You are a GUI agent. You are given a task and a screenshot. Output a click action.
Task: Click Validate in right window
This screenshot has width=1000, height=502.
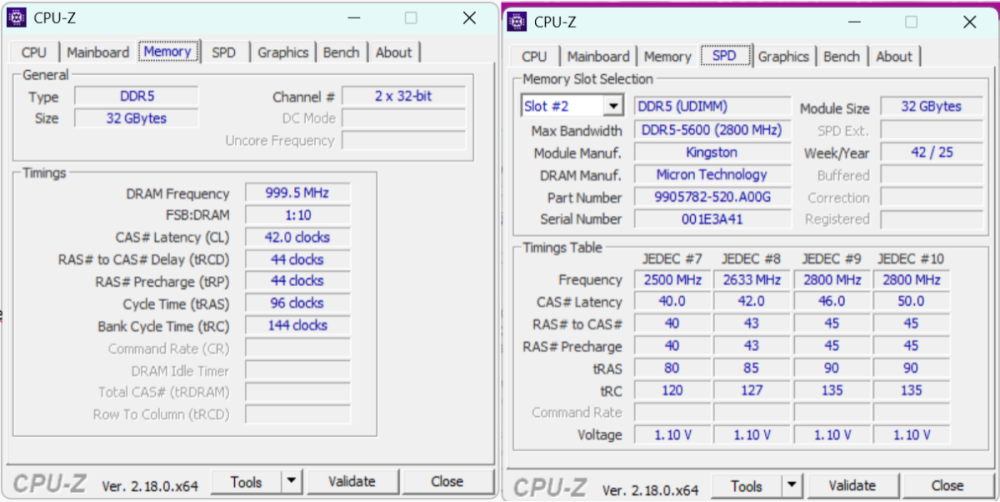coord(853,486)
